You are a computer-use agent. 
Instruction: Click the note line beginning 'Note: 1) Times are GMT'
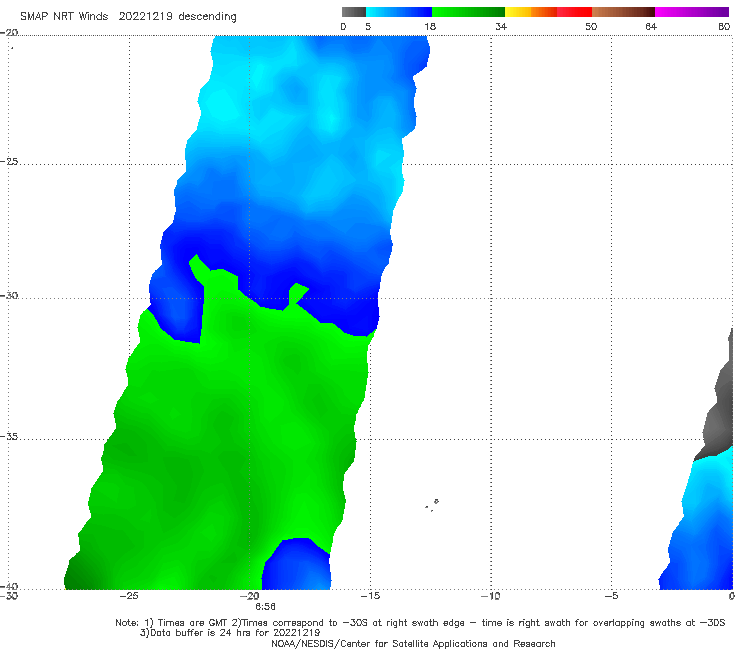[x=420, y=623]
